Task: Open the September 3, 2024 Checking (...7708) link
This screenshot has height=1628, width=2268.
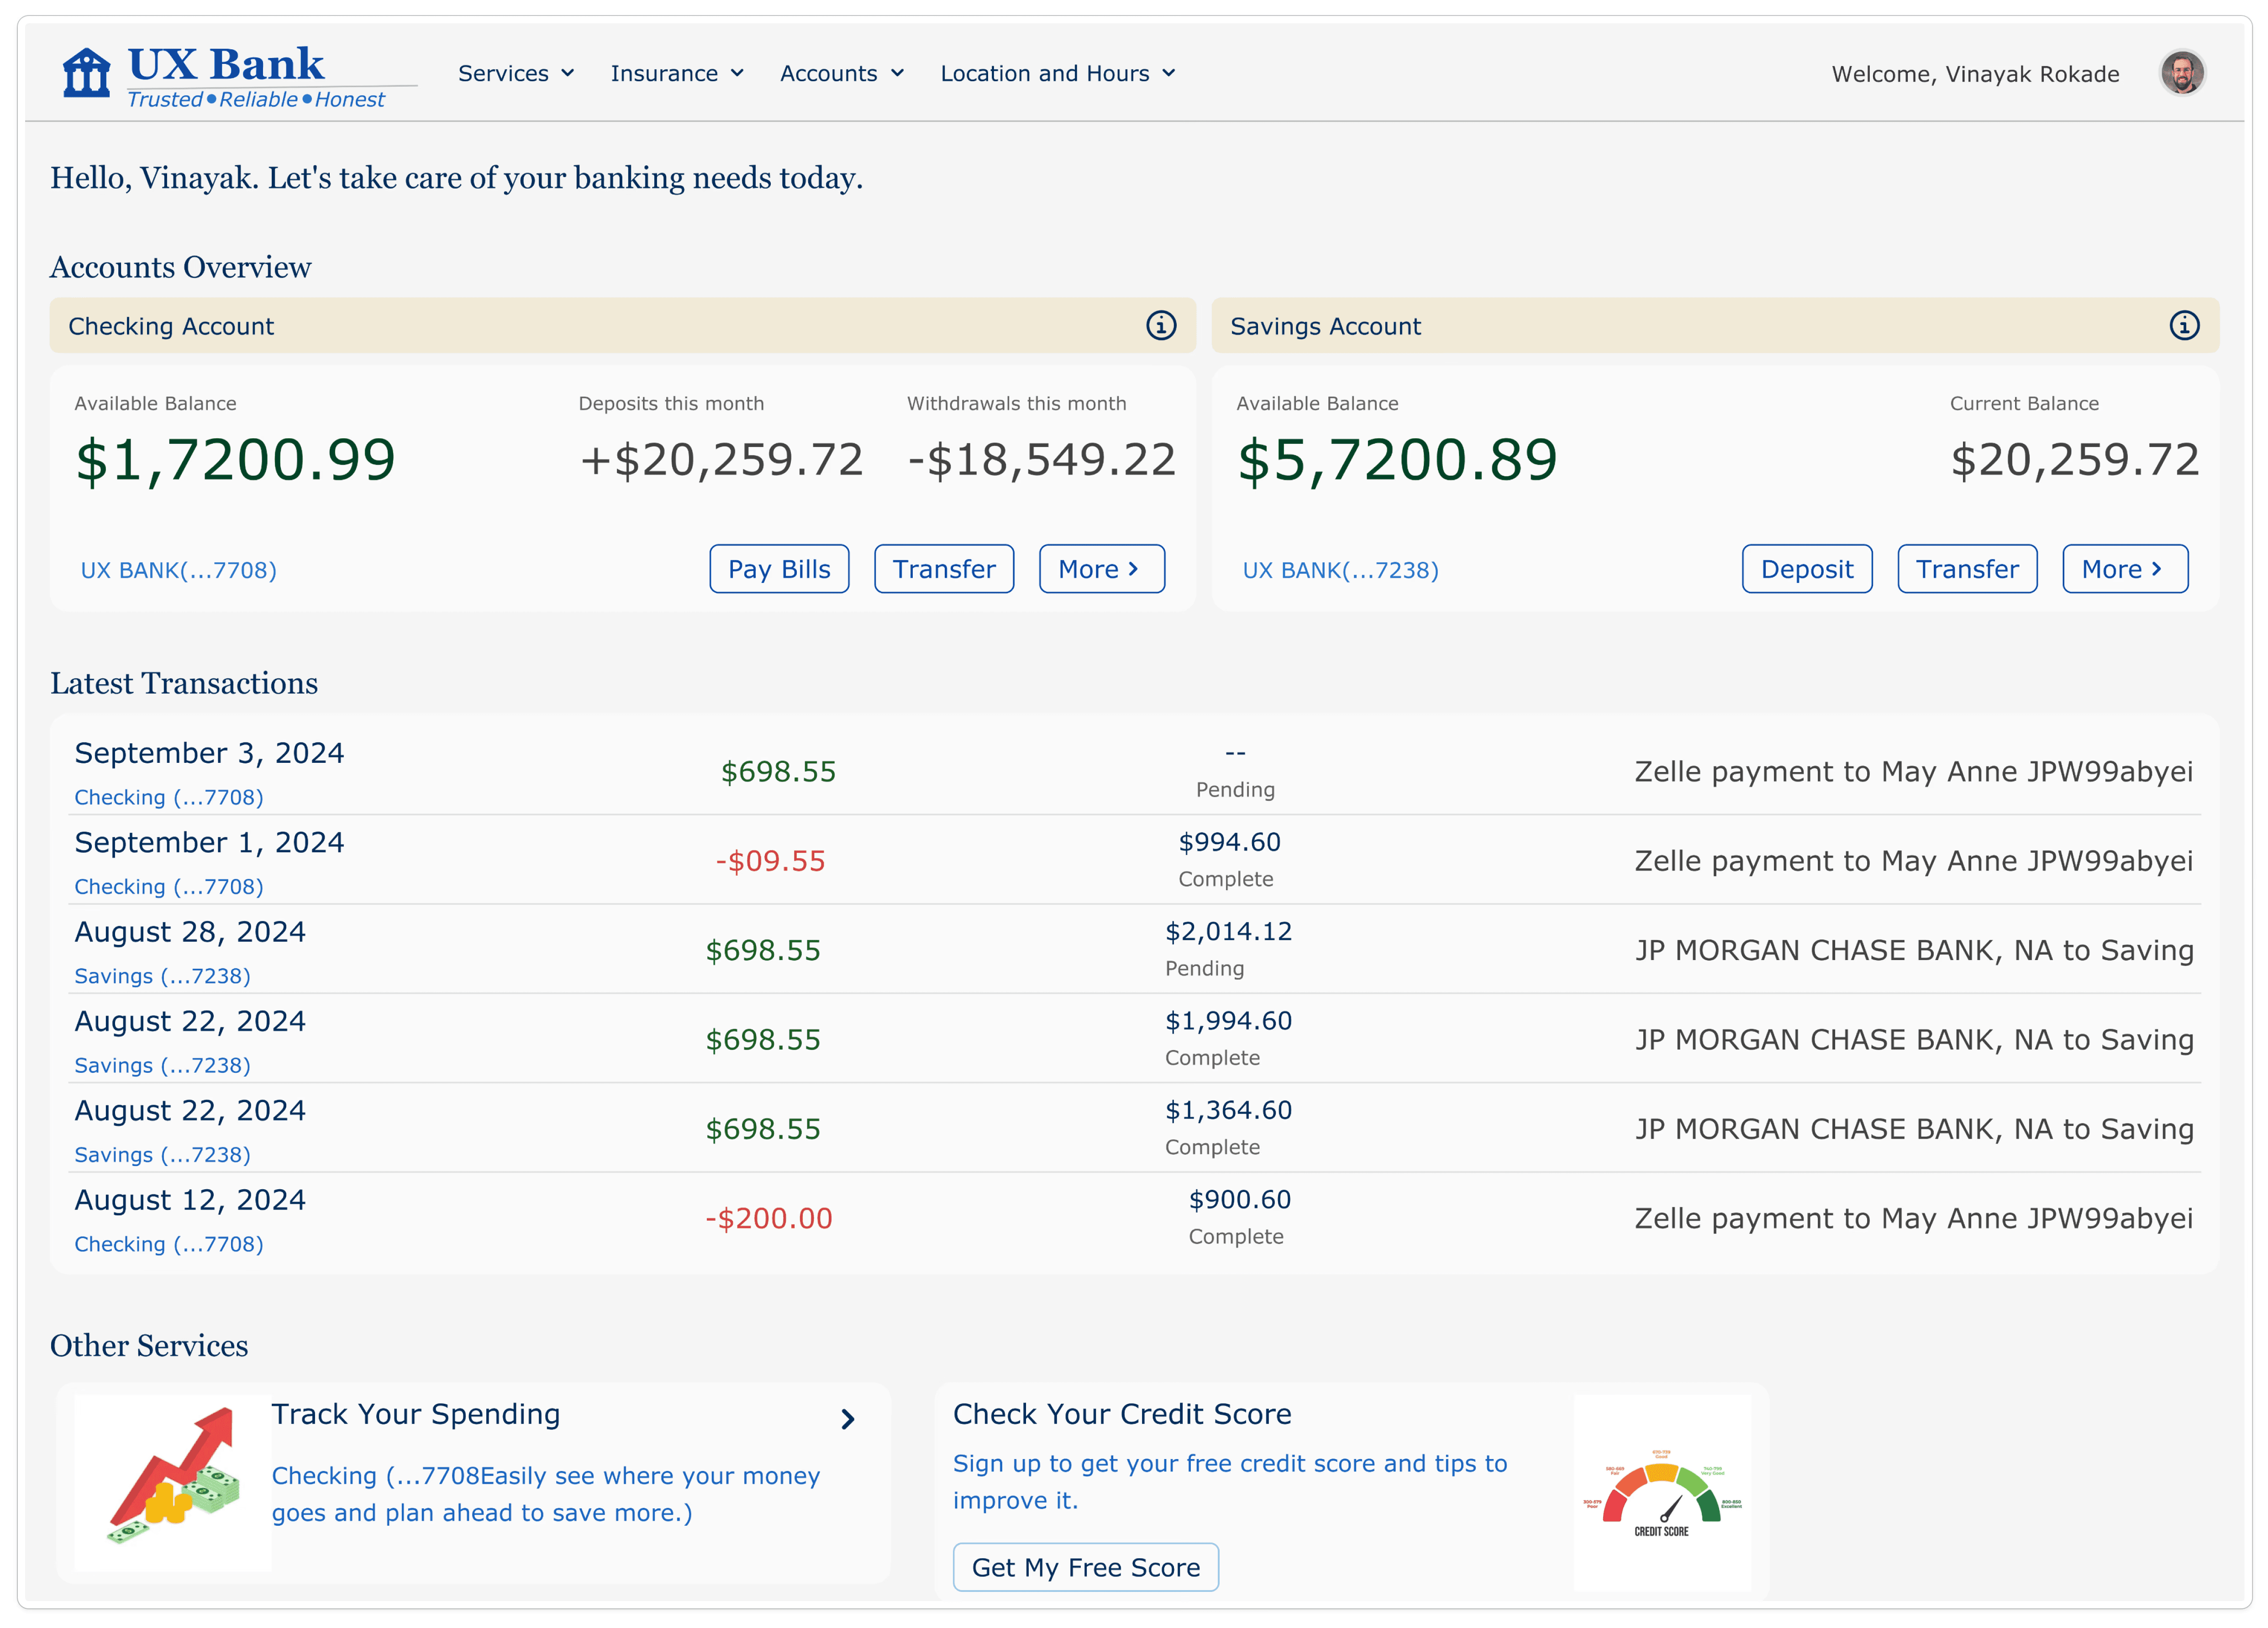Action: pos(169,797)
